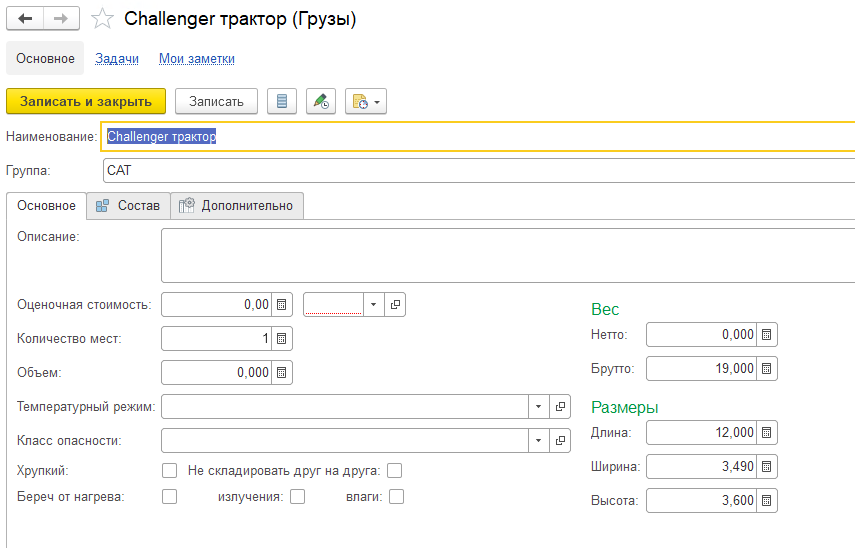Open calculator icon for Длина field

point(767,433)
